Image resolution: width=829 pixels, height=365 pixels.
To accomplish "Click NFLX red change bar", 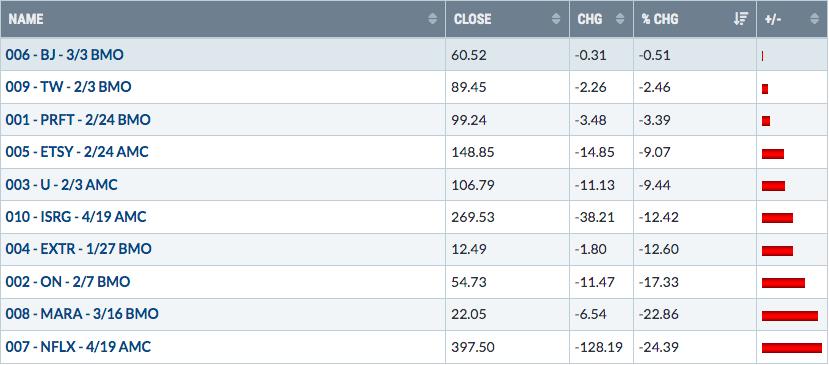I will (x=792, y=348).
